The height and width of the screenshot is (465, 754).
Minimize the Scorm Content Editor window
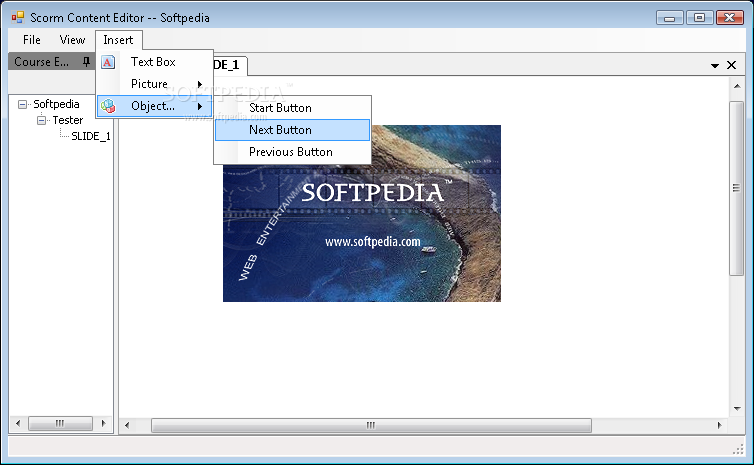click(669, 18)
